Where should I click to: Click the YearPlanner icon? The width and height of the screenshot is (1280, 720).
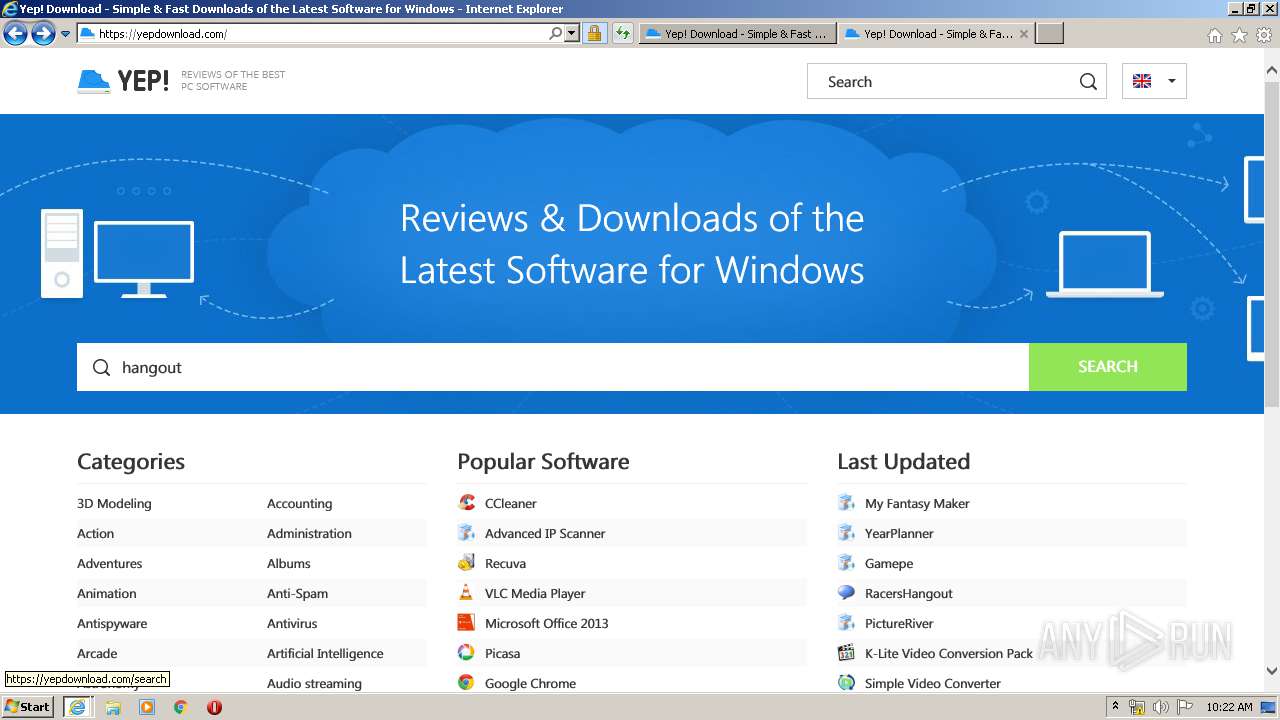(846, 533)
